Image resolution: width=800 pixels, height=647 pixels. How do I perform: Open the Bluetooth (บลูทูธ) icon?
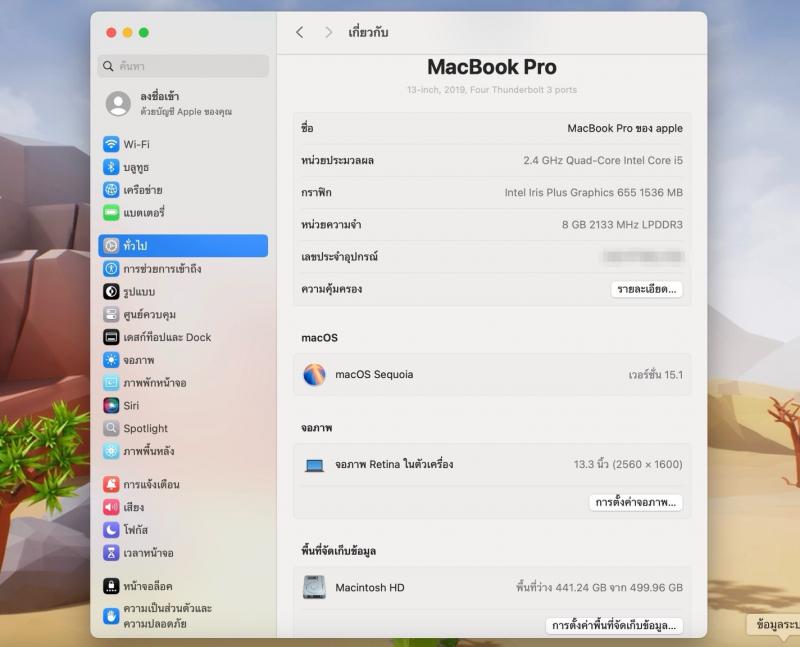click(111, 167)
